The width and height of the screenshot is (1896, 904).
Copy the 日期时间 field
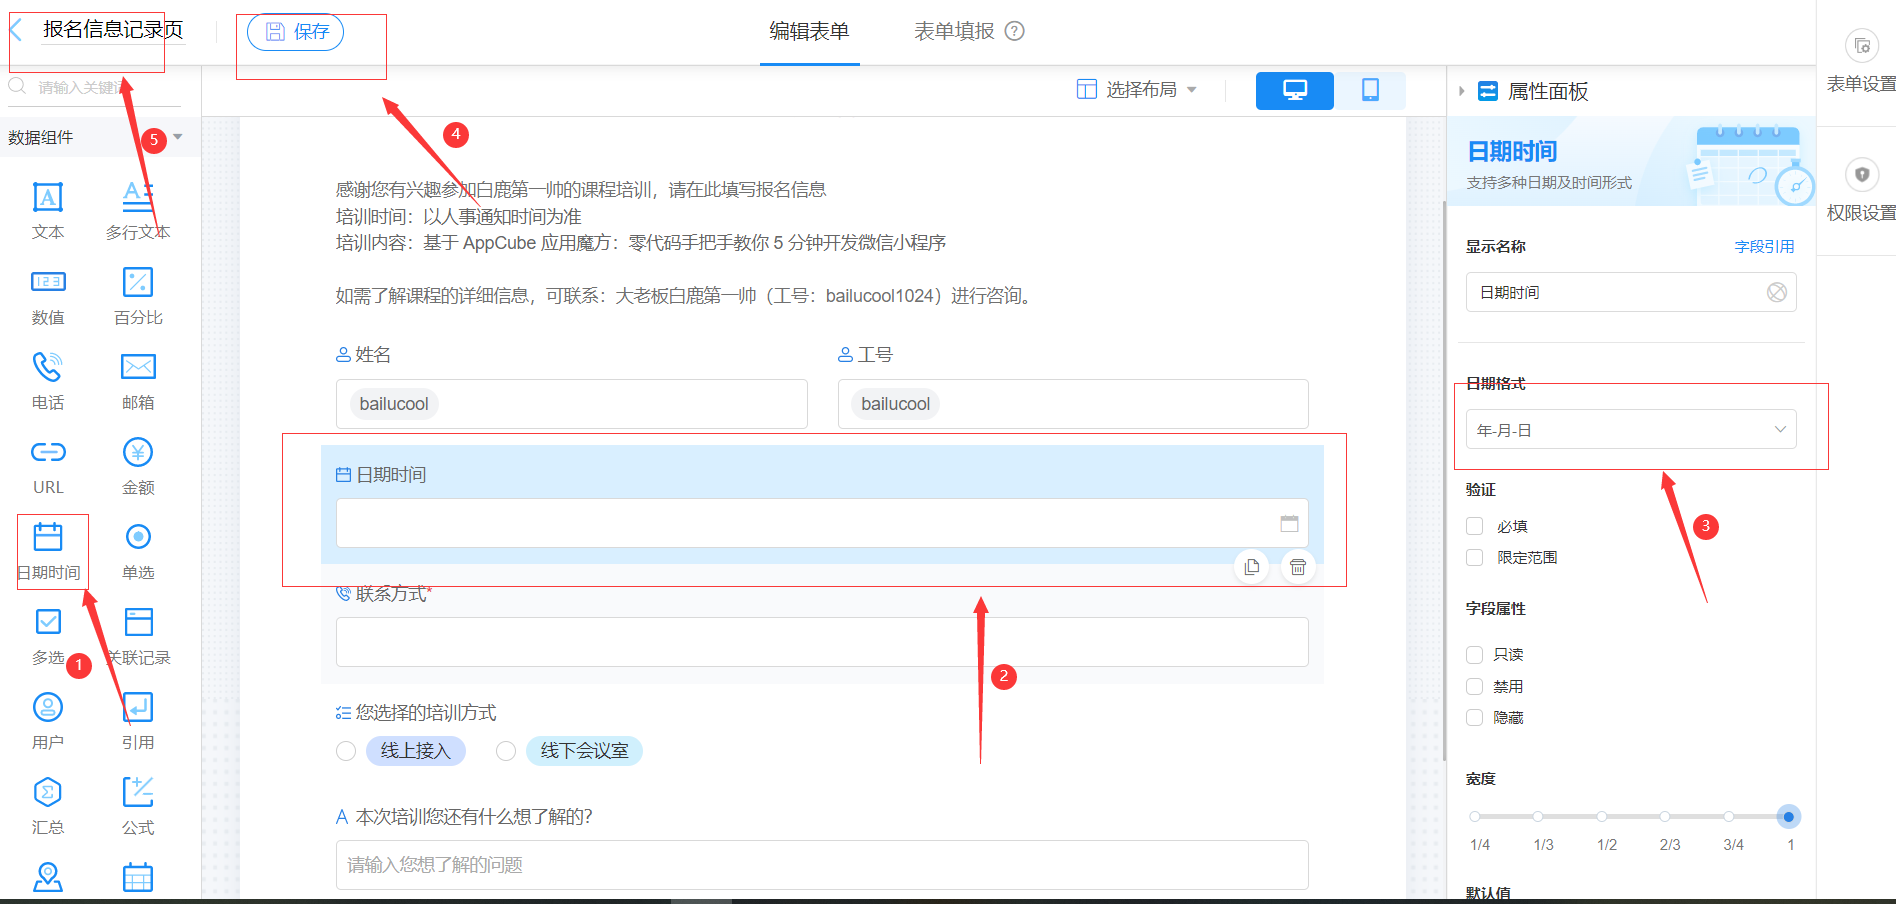pyautogui.click(x=1251, y=567)
